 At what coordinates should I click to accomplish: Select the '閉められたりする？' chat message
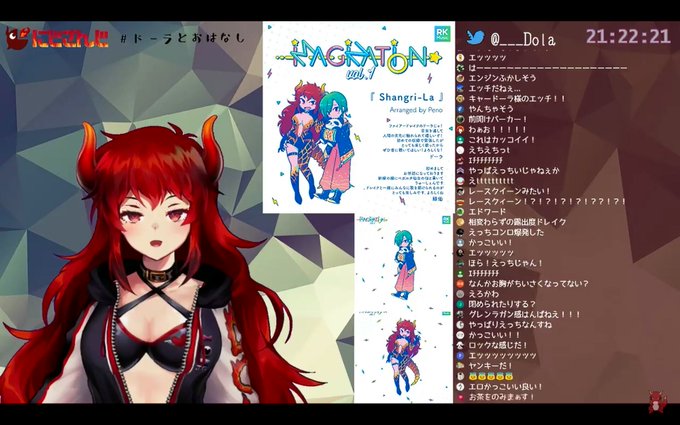point(502,304)
